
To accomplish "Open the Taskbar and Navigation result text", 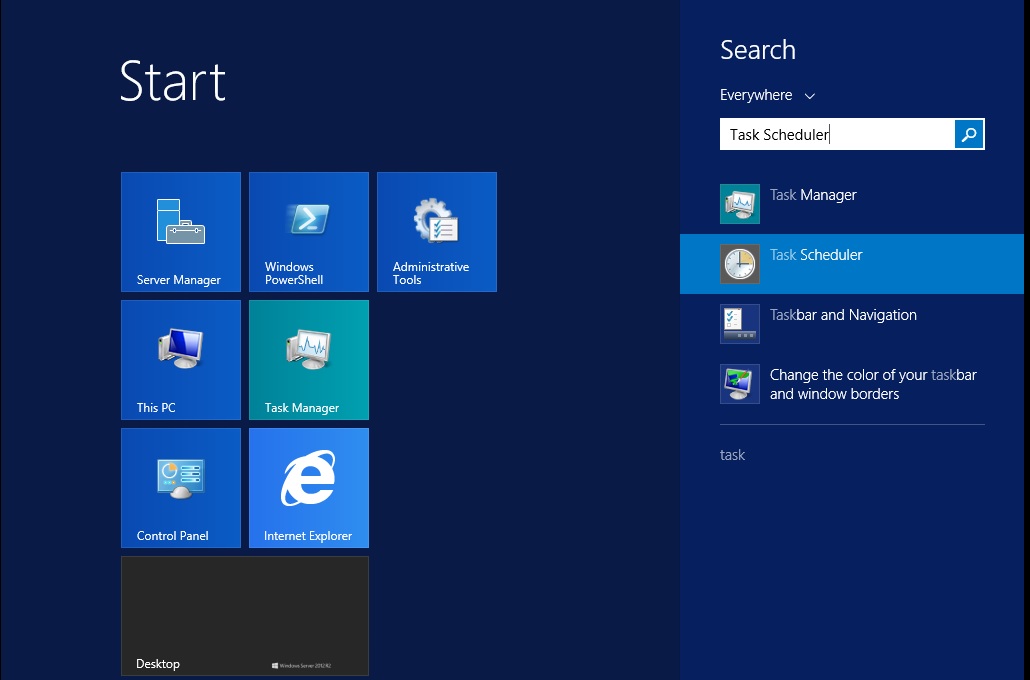I will point(843,315).
